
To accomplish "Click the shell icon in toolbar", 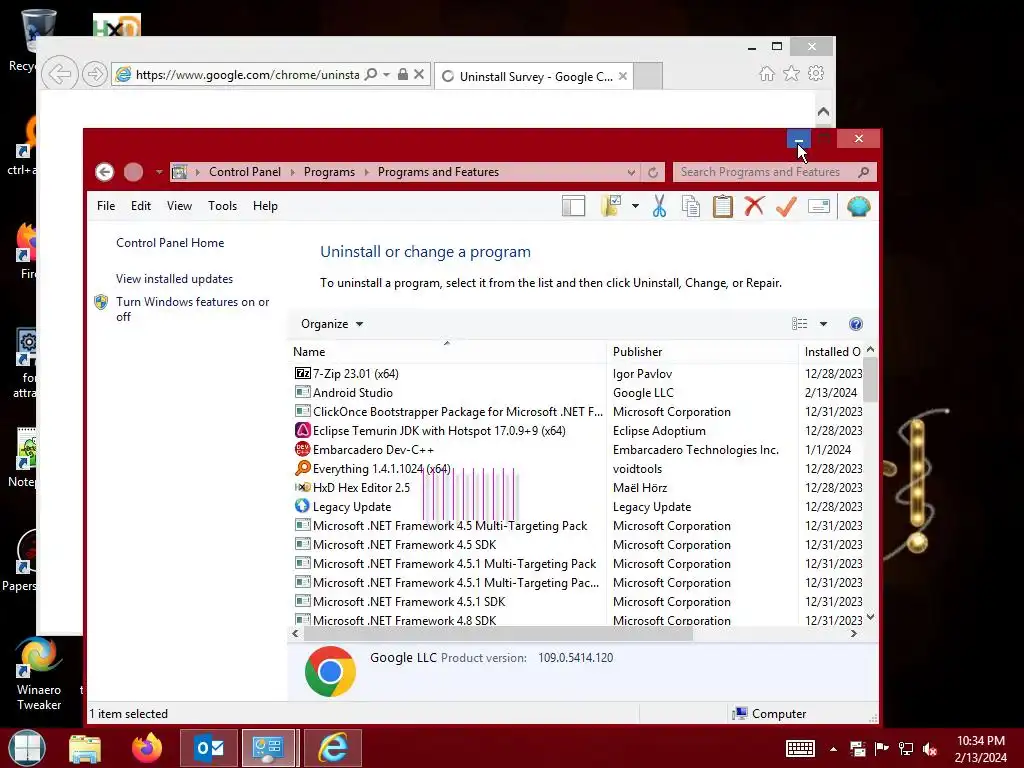I will coord(859,206).
